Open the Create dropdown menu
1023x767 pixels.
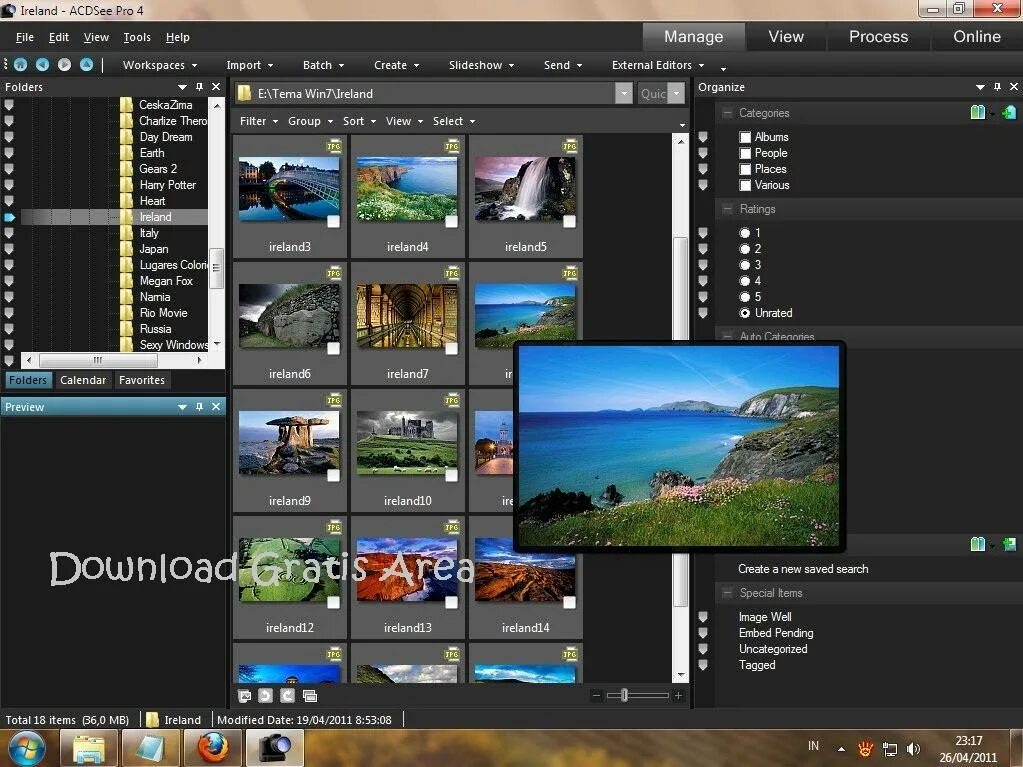coord(397,65)
